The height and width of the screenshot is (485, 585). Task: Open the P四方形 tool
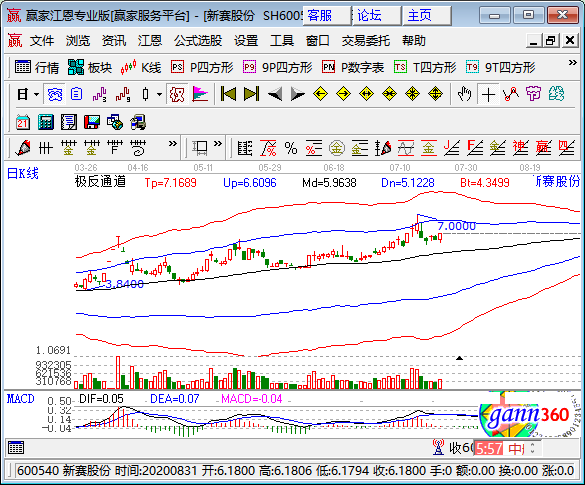(202, 68)
